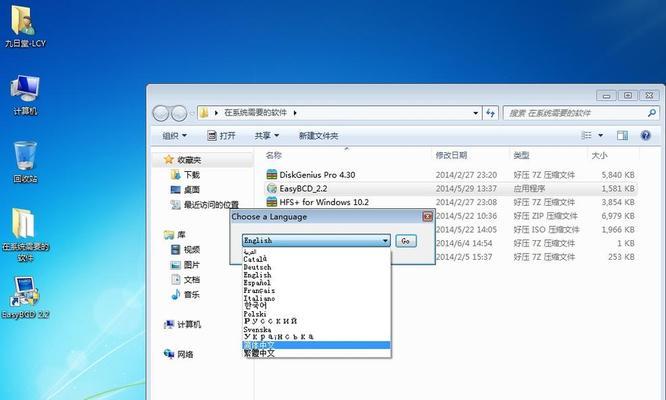The image size is (666, 400).
Task: Sort by 大小 column header
Action: (x=599, y=155)
